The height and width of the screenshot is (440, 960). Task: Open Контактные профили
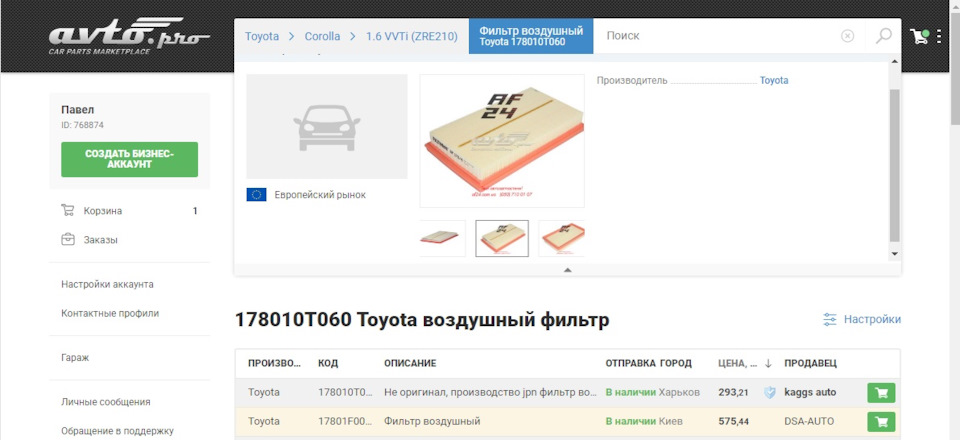110,313
